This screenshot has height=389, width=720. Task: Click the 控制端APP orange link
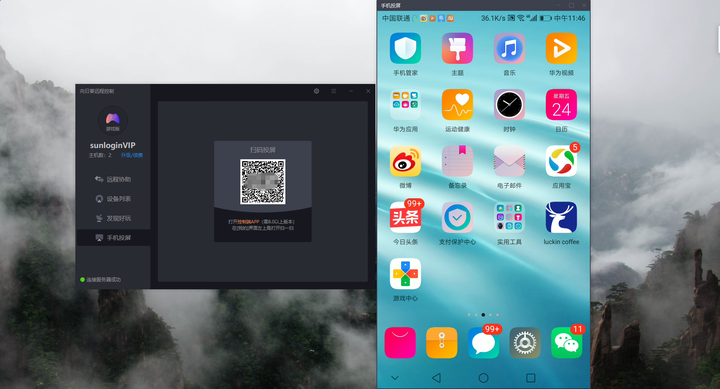[248, 222]
